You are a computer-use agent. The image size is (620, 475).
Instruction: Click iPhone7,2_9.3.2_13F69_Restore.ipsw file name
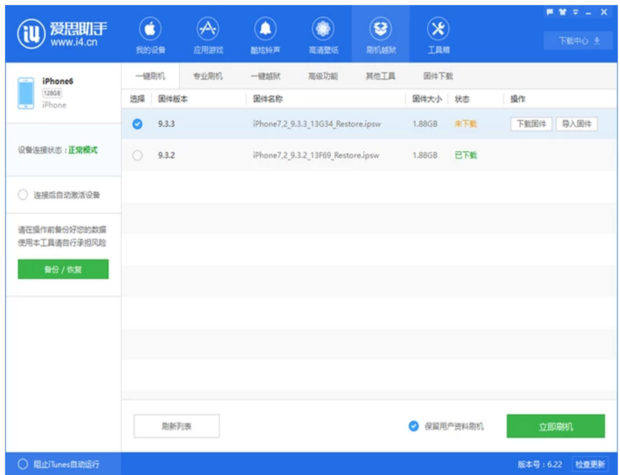(316, 155)
